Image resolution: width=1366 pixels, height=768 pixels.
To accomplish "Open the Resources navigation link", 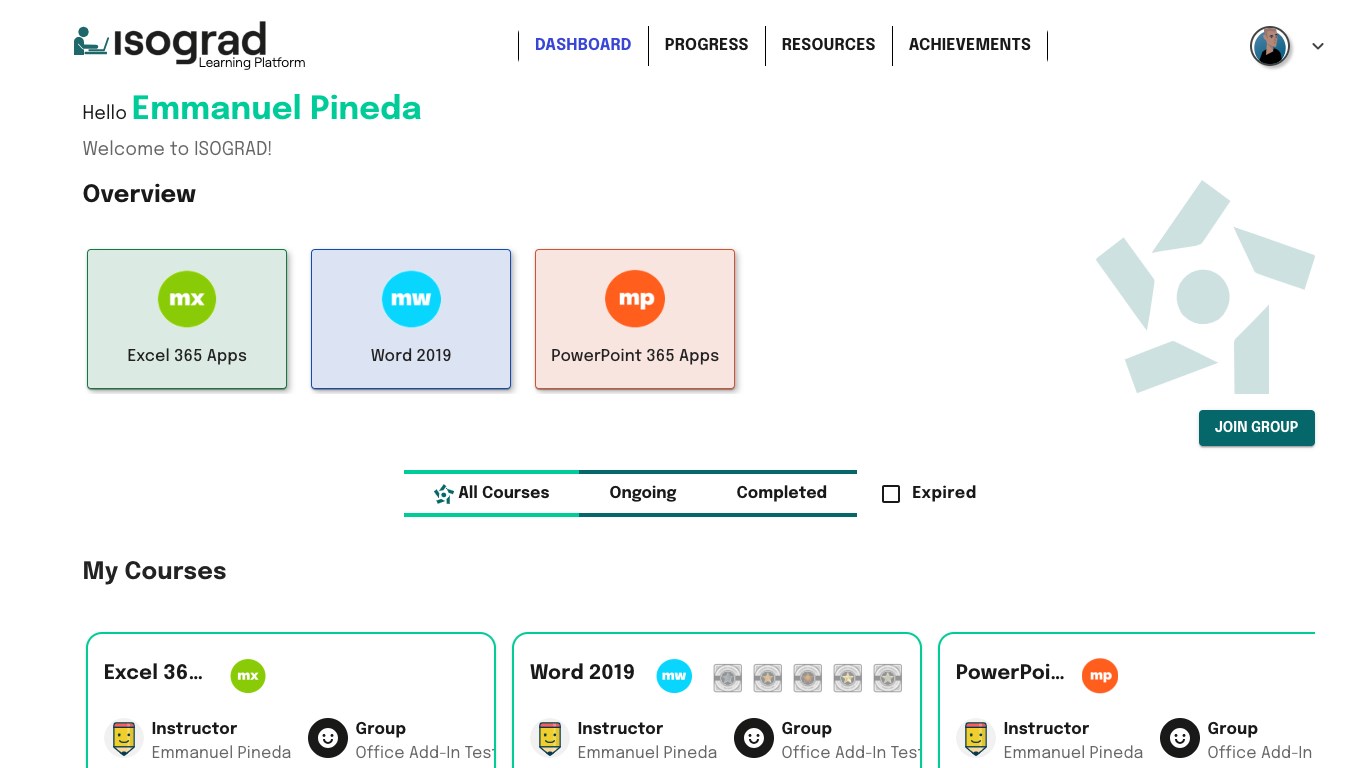I will coord(828,45).
